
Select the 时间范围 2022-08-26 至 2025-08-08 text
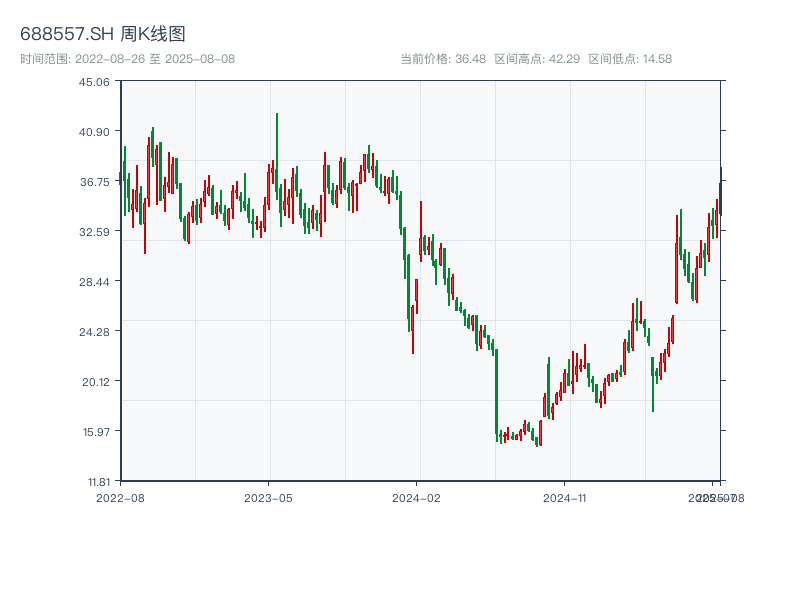coord(128,59)
